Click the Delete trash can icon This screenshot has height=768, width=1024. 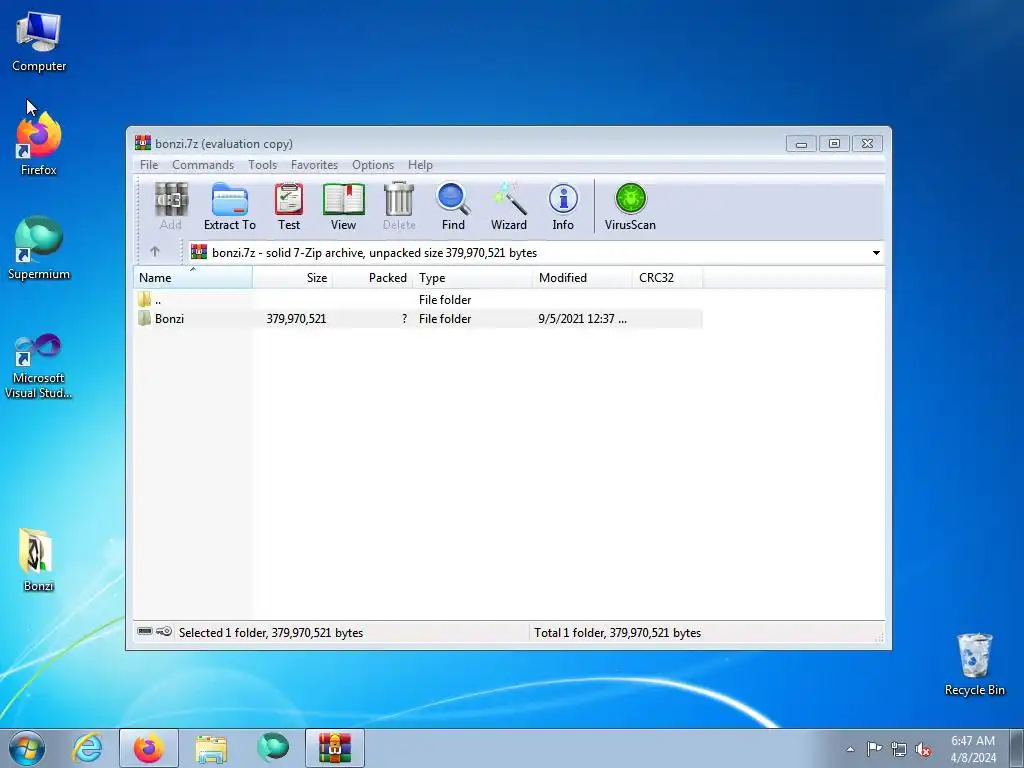[x=399, y=206]
